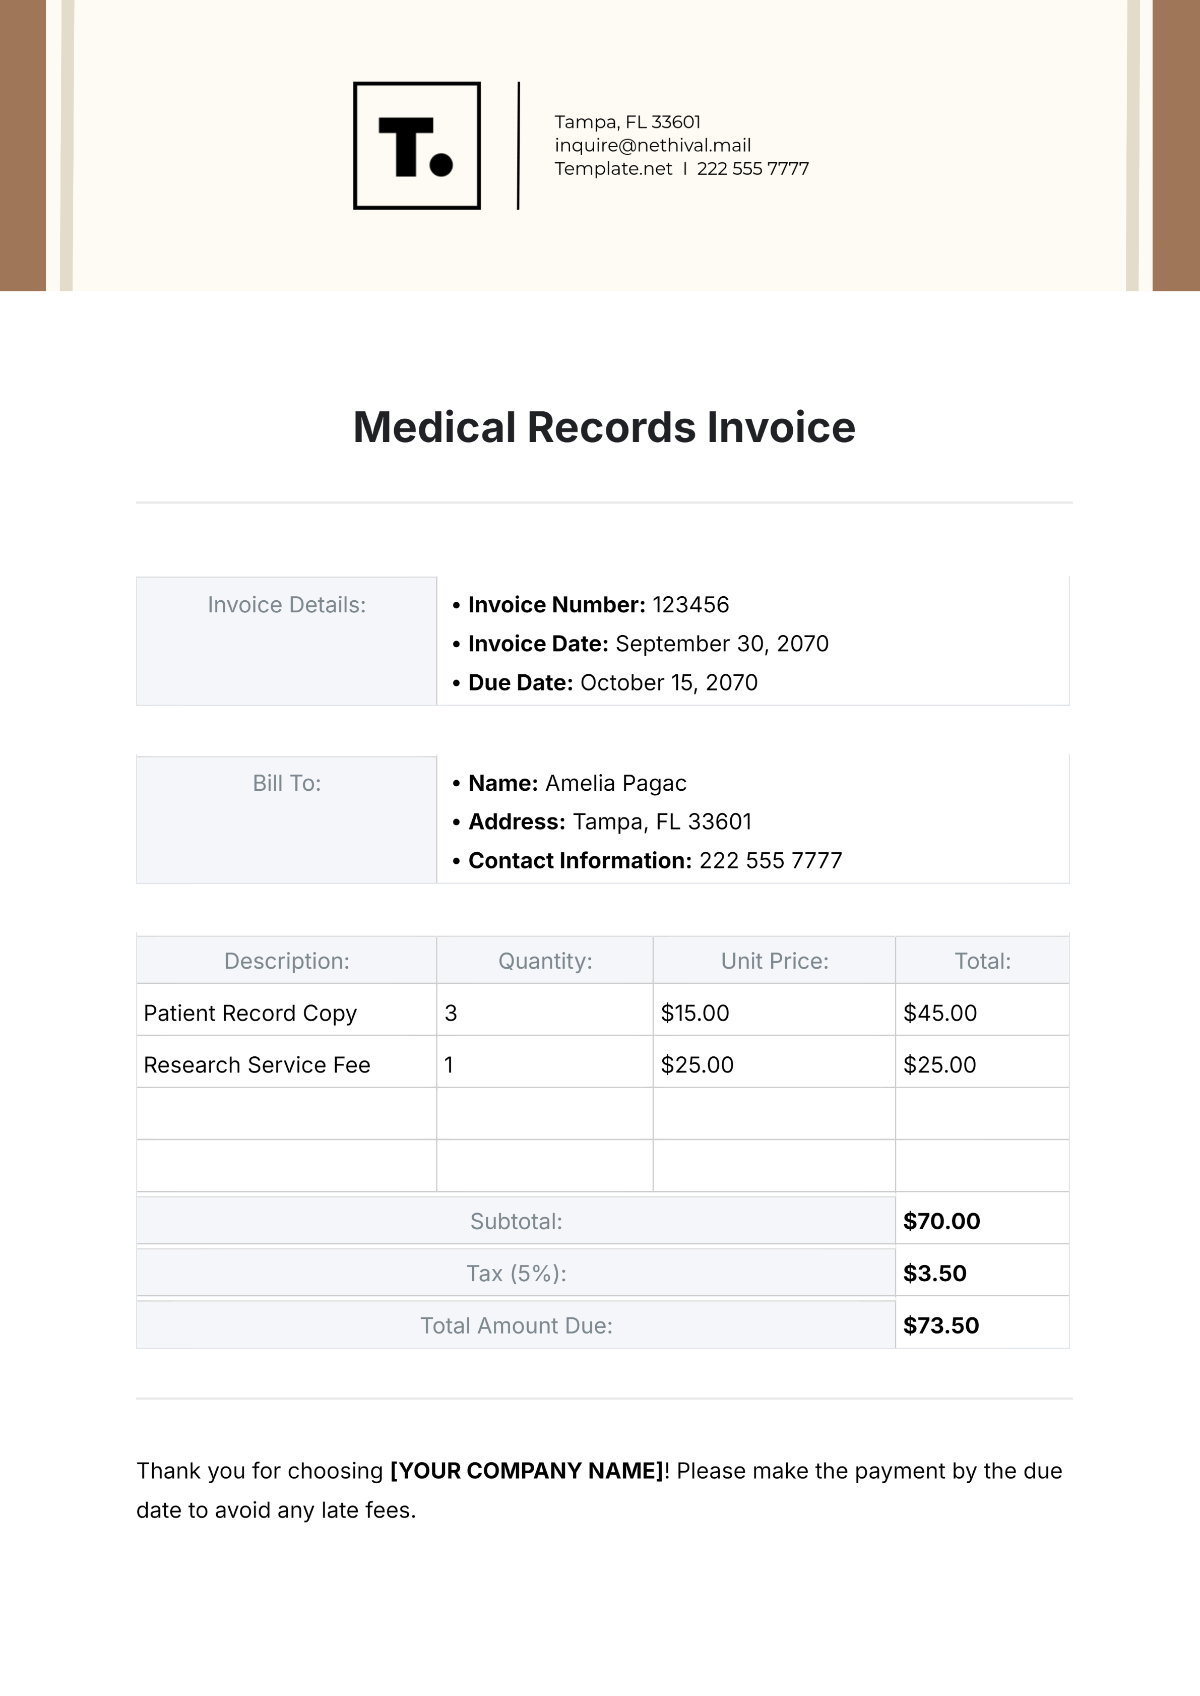This screenshot has width=1200, height=1696.
Task: Select the Subtotal amount $70.00
Action: coord(941,1221)
